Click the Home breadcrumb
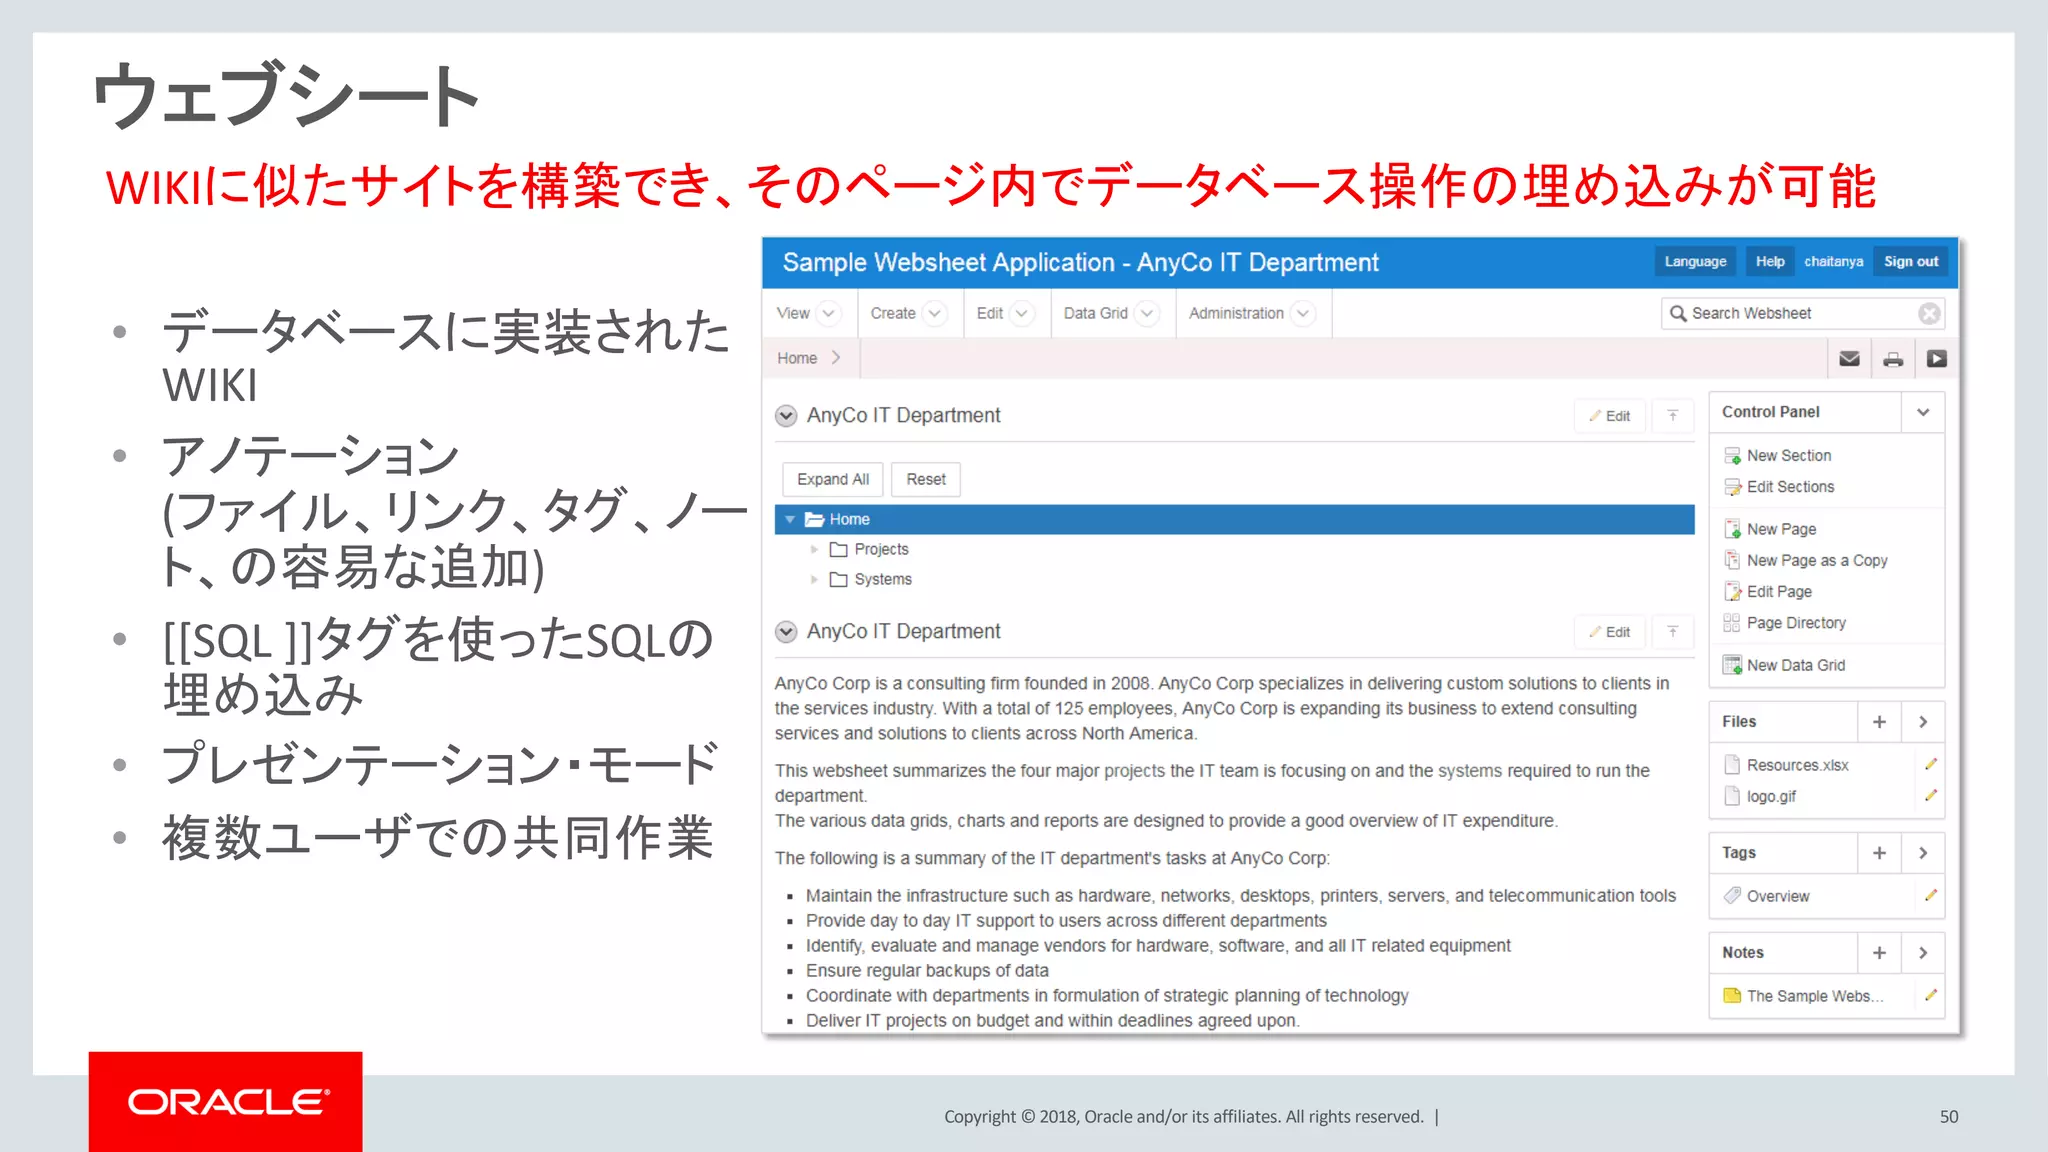The height and width of the screenshot is (1152, 2048). (x=797, y=359)
